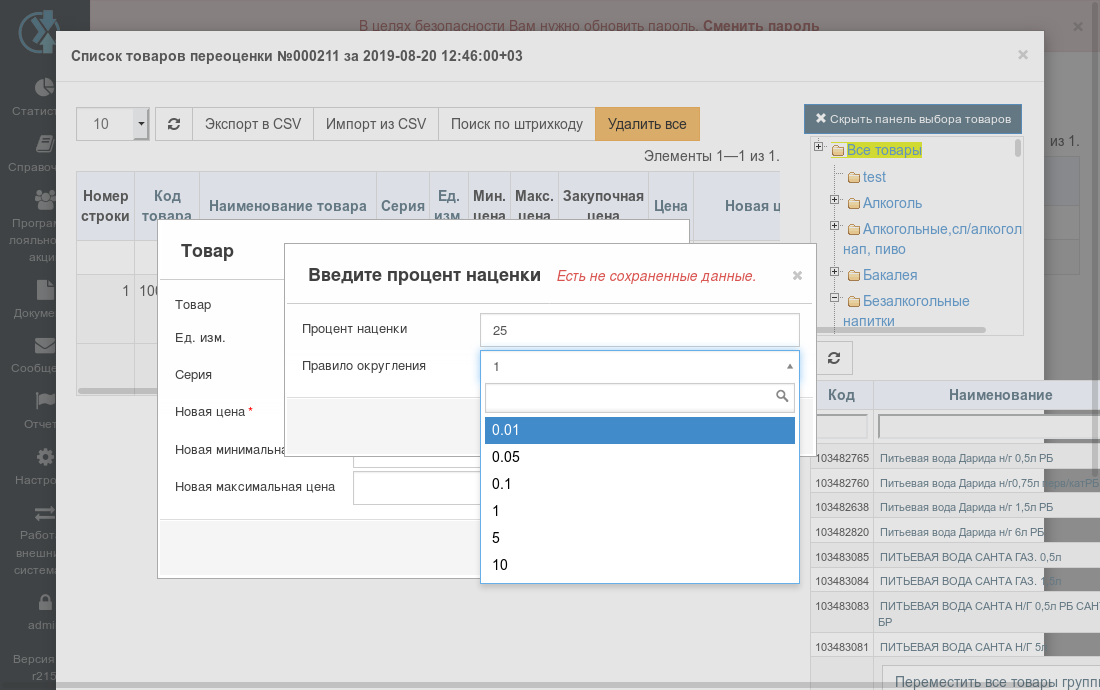Click the magnifier icon in the rounding dropdown
The image size is (1100, 690).
[782, 396]
